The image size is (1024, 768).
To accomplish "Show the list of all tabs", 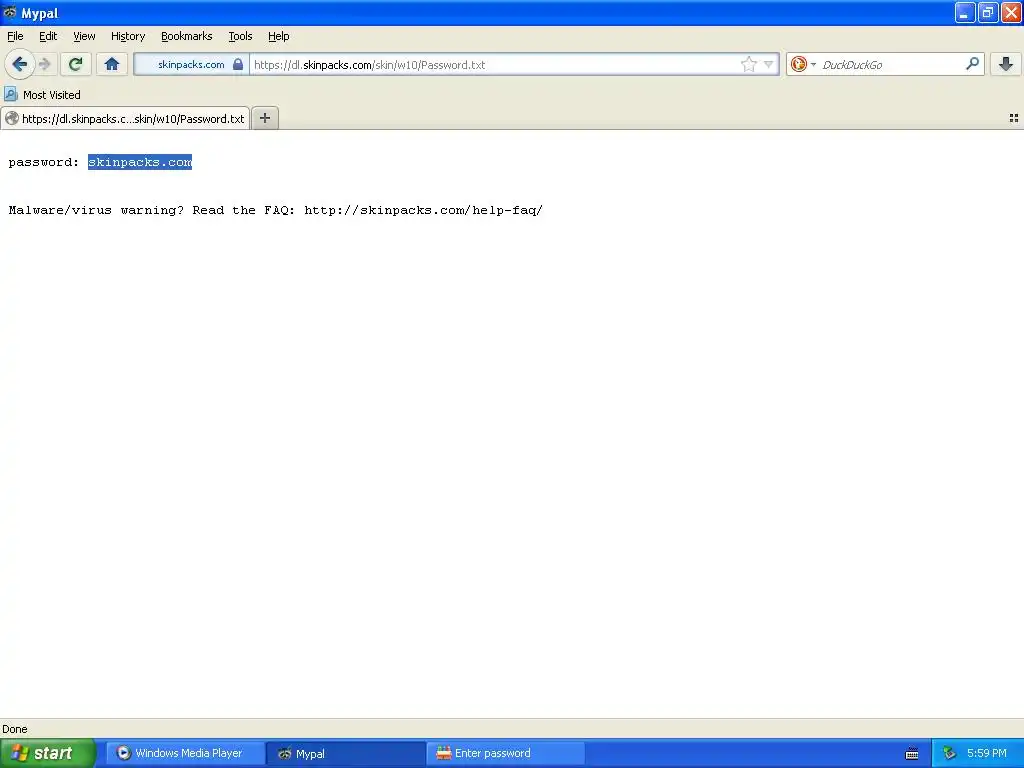I will 1014,118.
